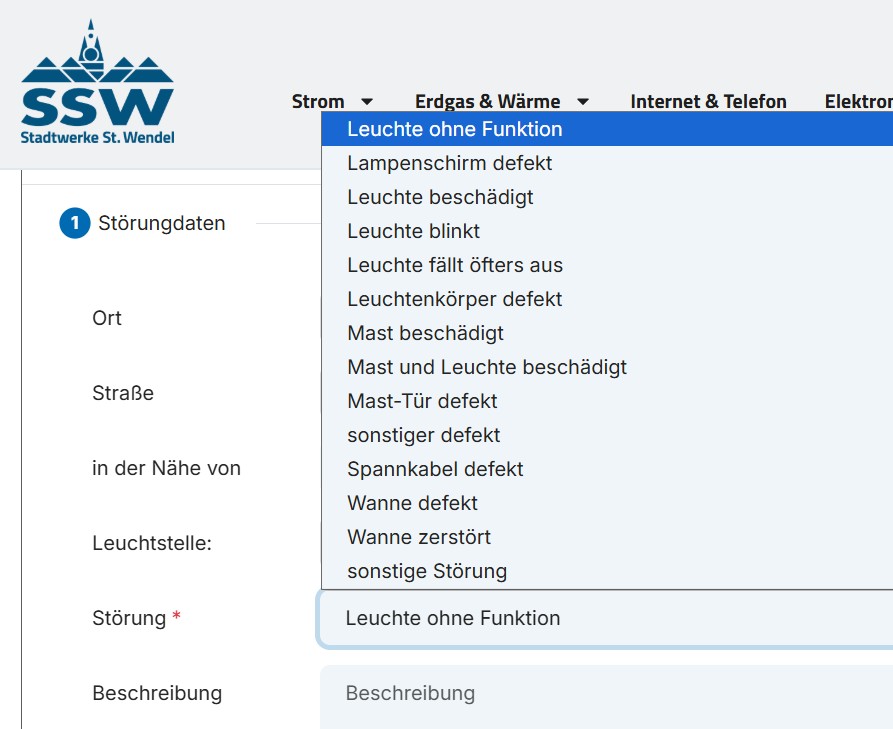Select 'Mast-Tür defekt' option

(422, 401)
